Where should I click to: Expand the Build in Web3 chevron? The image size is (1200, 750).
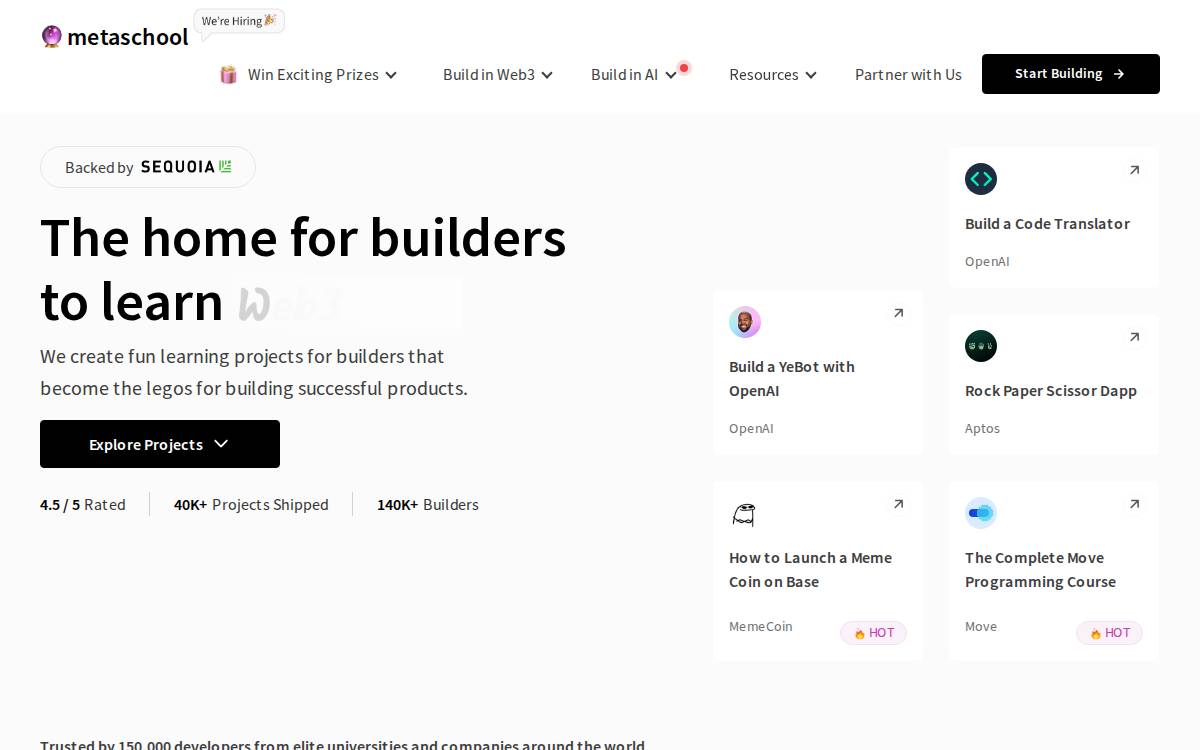547,75
